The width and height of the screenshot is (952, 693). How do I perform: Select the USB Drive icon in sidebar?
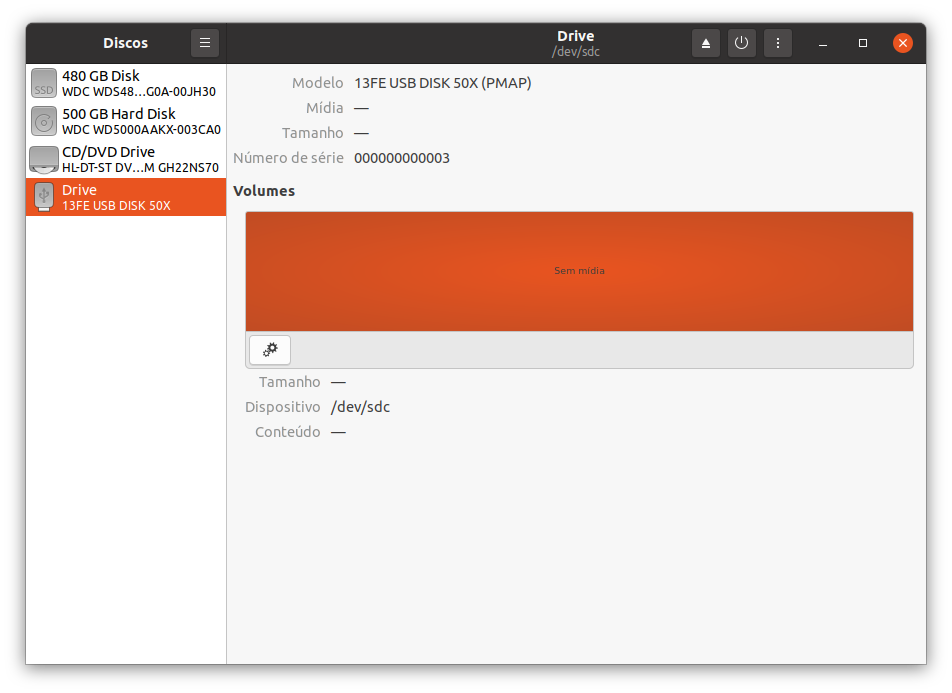click(x=44, y=197)
